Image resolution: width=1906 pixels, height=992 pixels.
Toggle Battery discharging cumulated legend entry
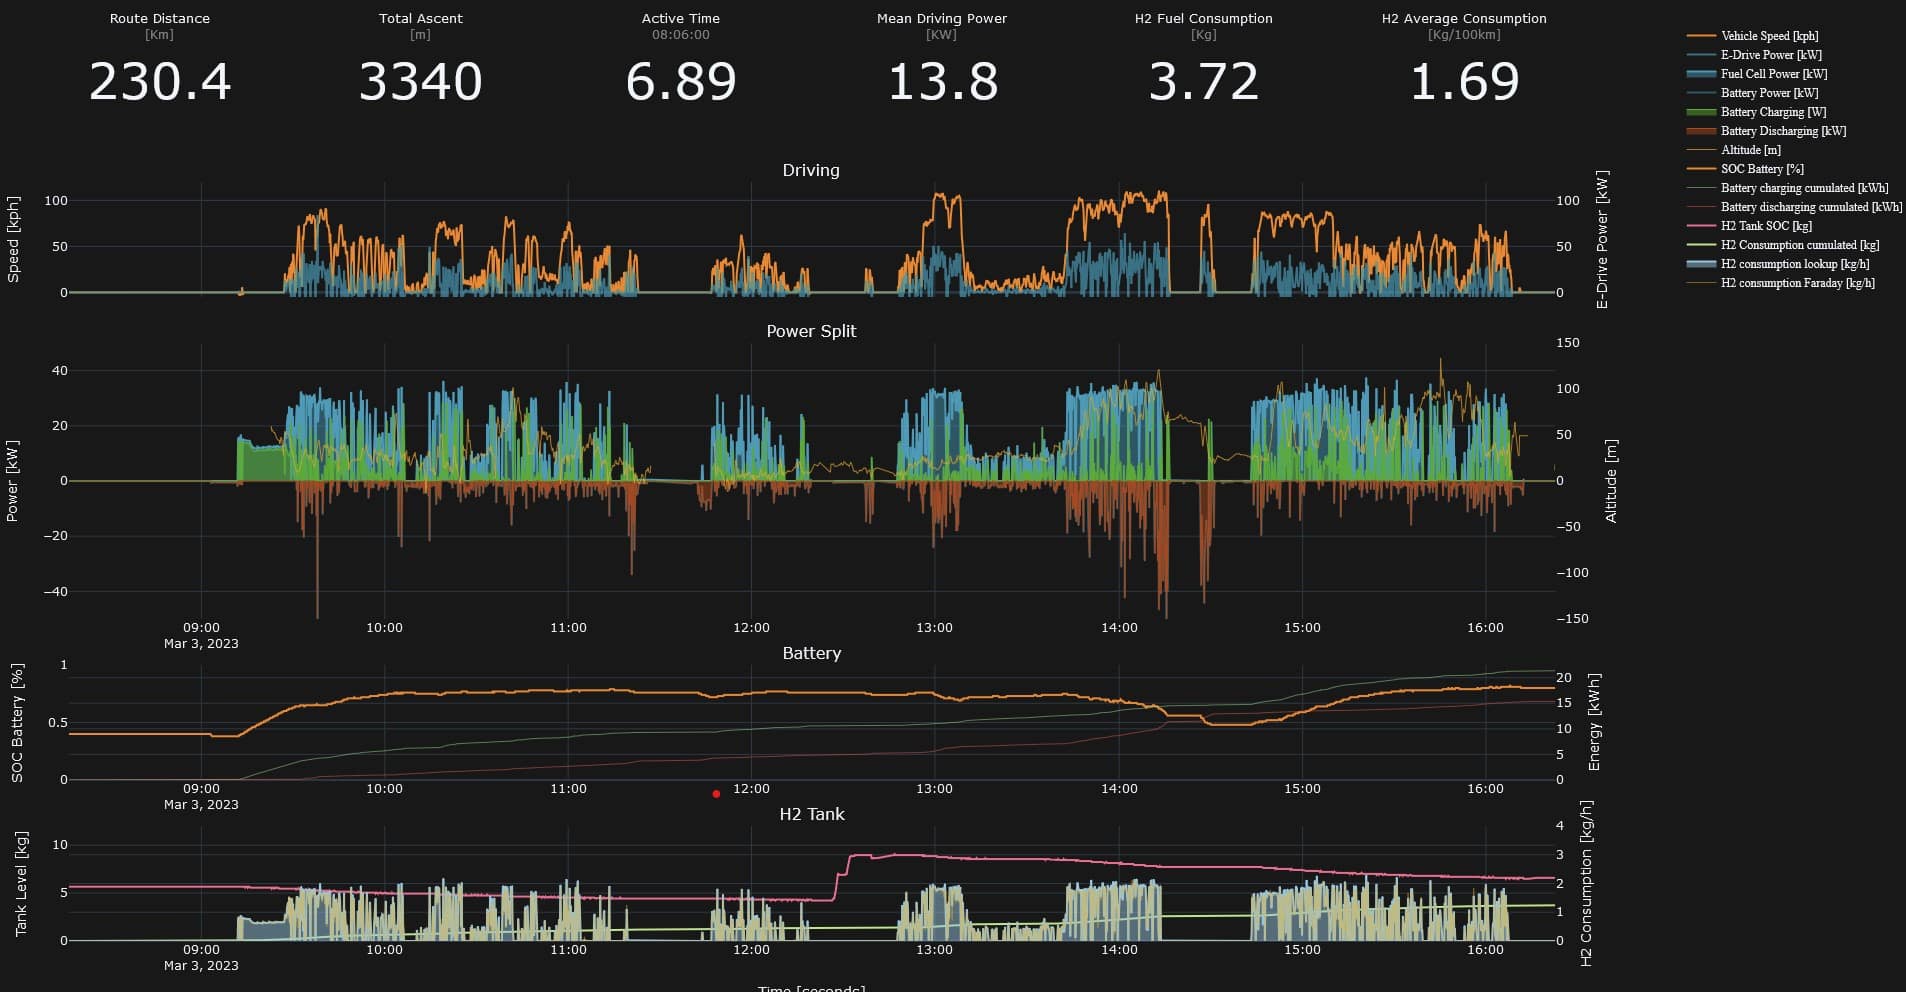(x=1810, y=207)
